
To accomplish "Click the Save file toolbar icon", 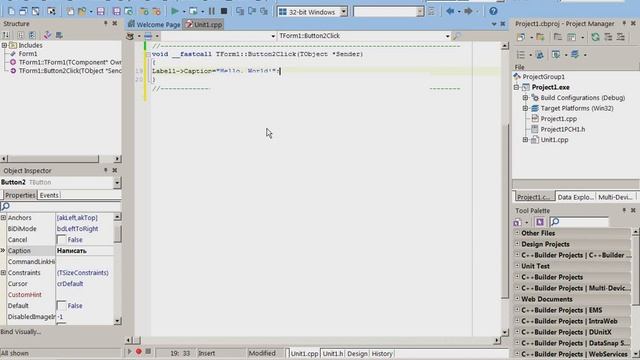I will pyautogui.click(x=100, y=11).
